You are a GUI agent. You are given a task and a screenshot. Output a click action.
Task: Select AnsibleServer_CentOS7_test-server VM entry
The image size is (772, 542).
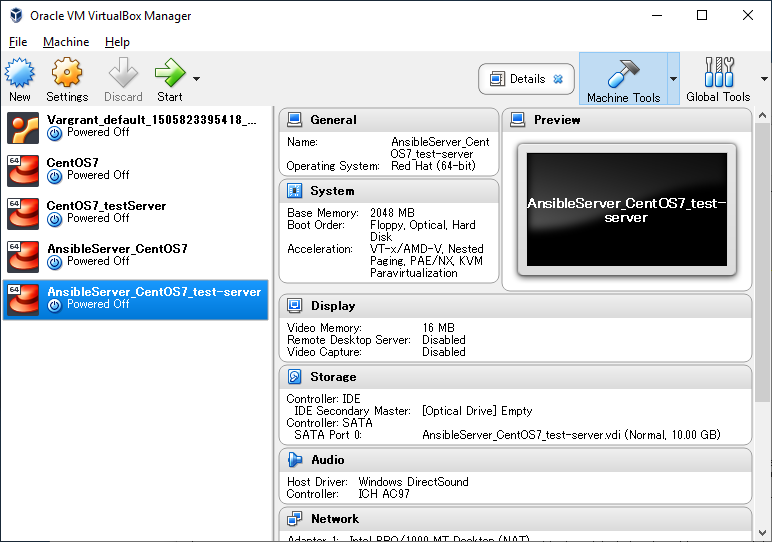[135, 300]
